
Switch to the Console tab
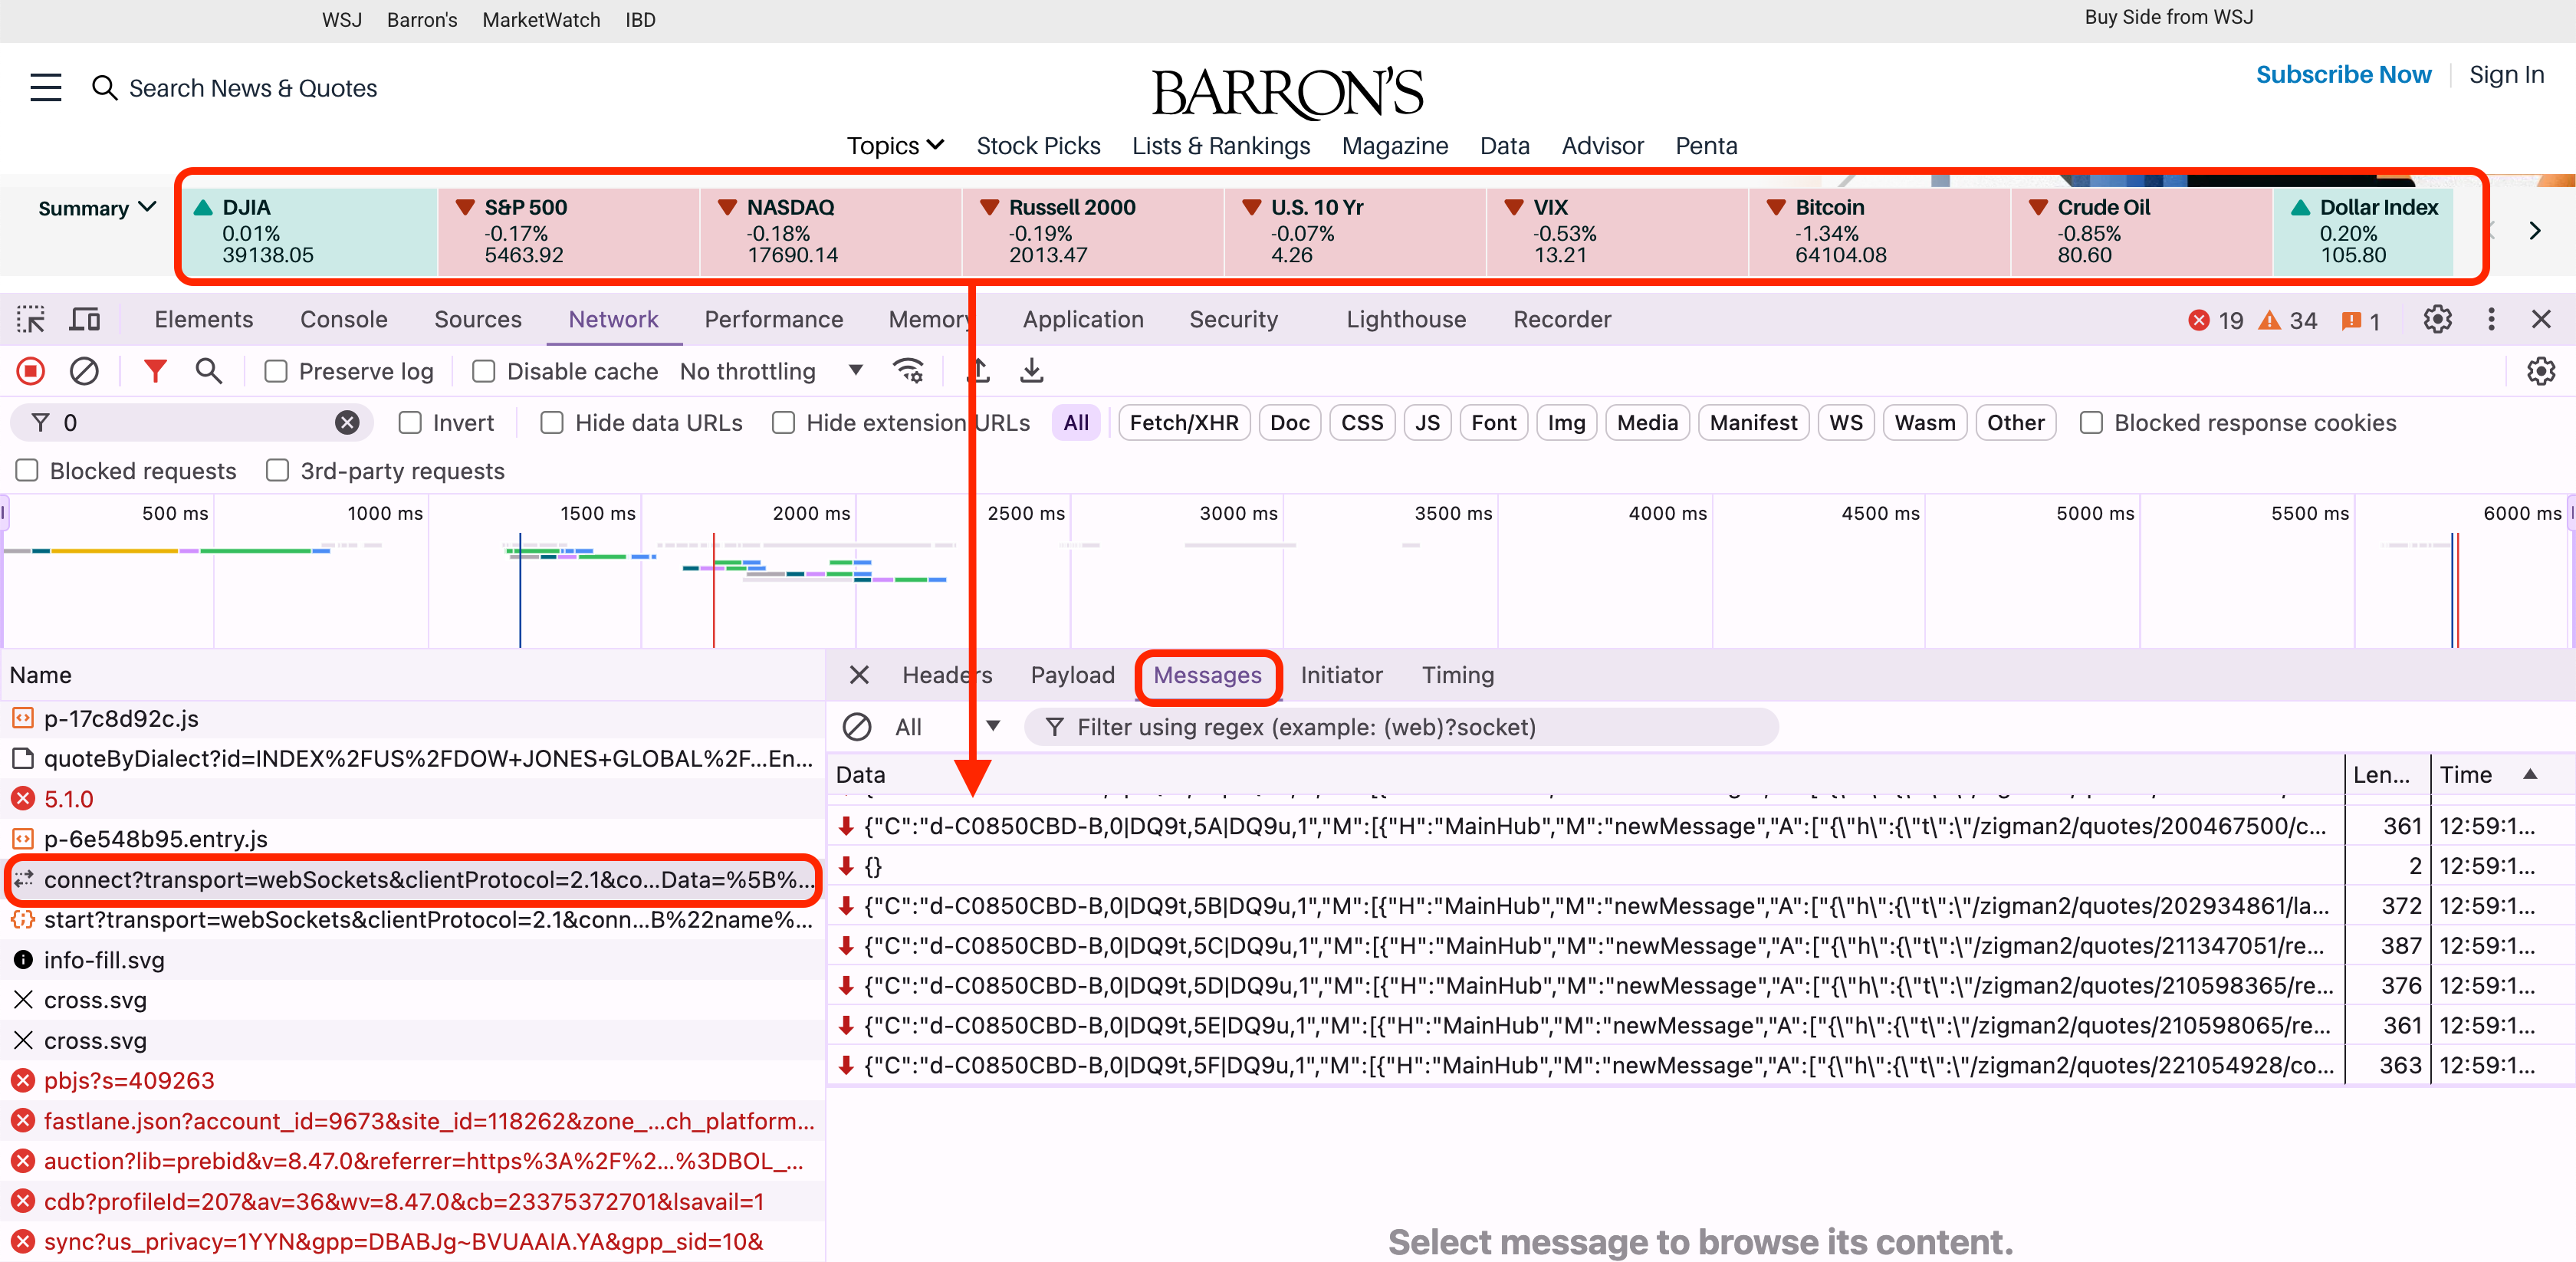(343, 320)
